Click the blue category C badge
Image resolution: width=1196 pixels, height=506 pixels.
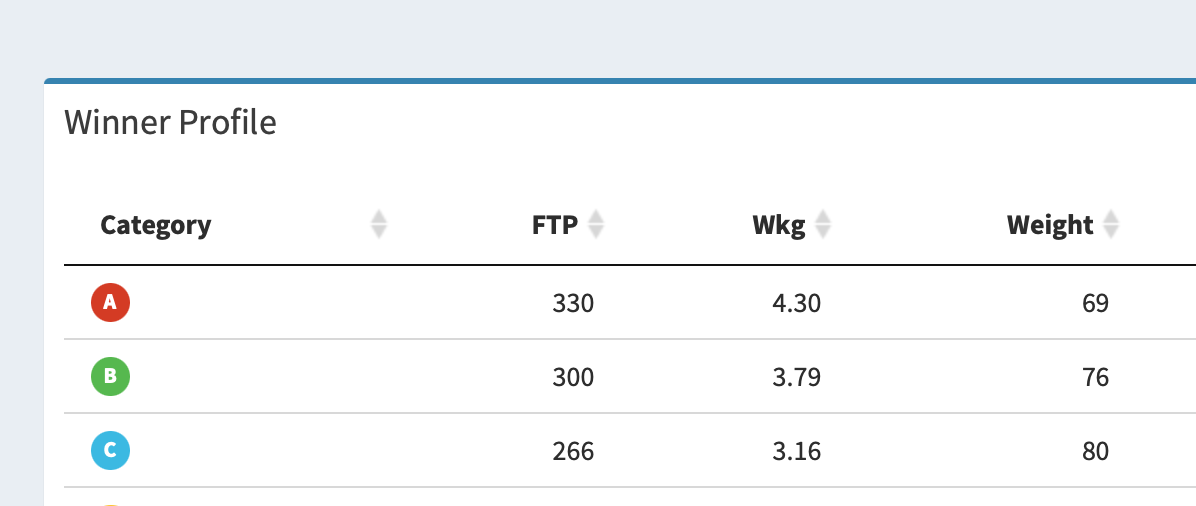pyautogui.click(x=111, y=450)
